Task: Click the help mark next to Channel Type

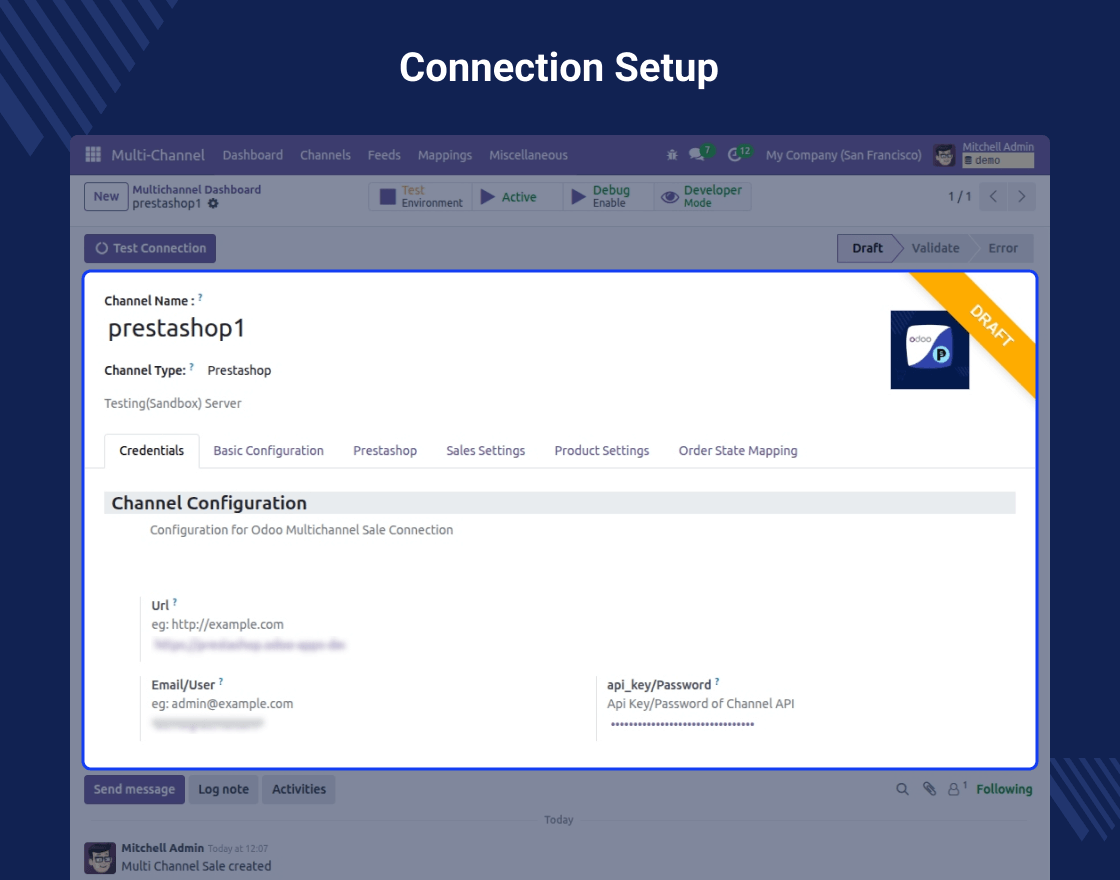Action: [191, 366]
